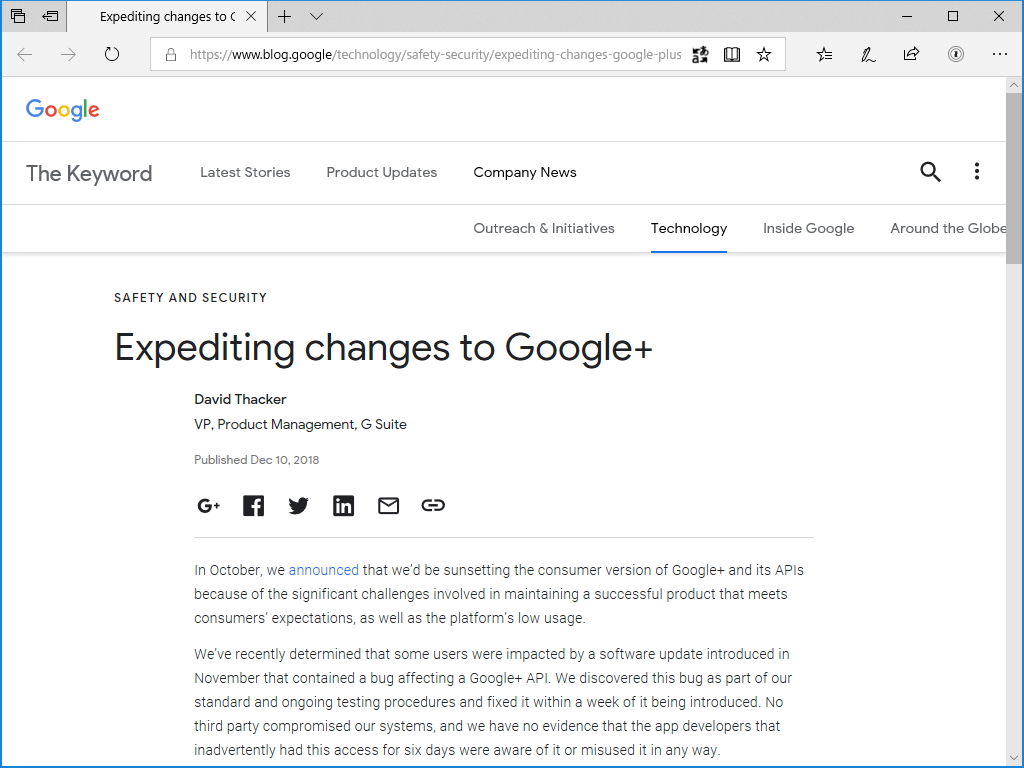Click the announced hyperlink in the article

tap(323, 570)
